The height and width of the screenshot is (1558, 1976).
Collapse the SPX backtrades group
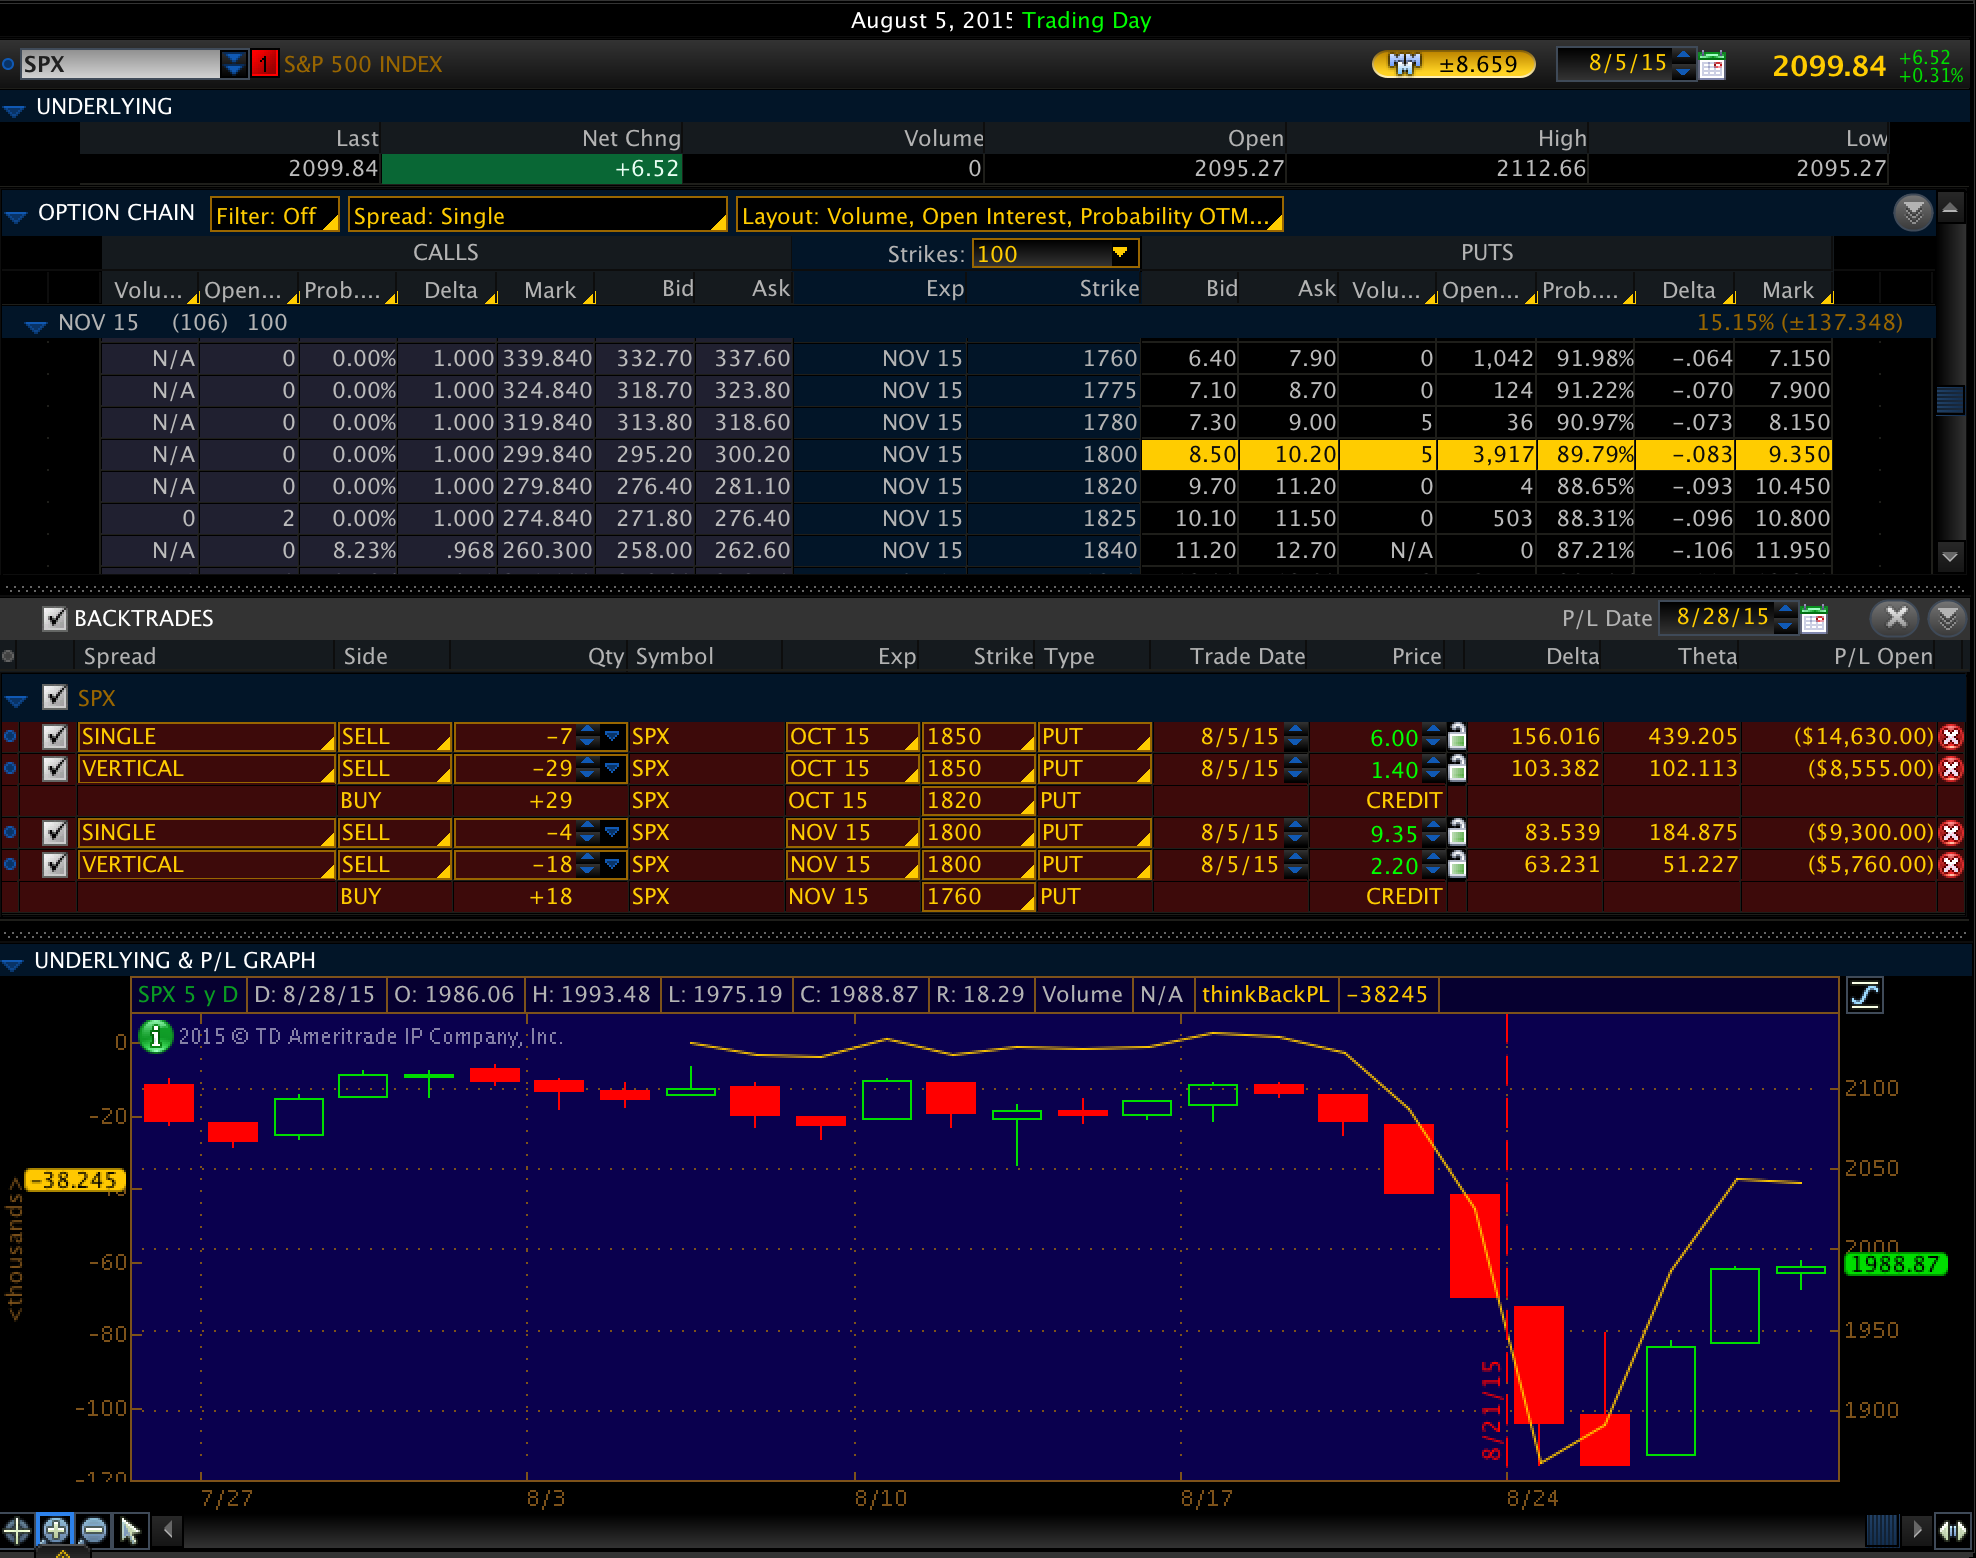tap(15, 700)
